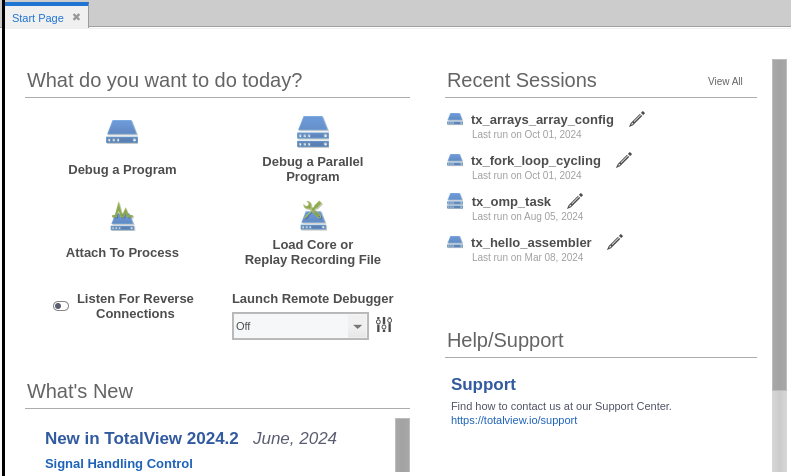Edit the tx_arrays_array_config session with pencil icon
791x476 pixels.
[x=637, y=119]
